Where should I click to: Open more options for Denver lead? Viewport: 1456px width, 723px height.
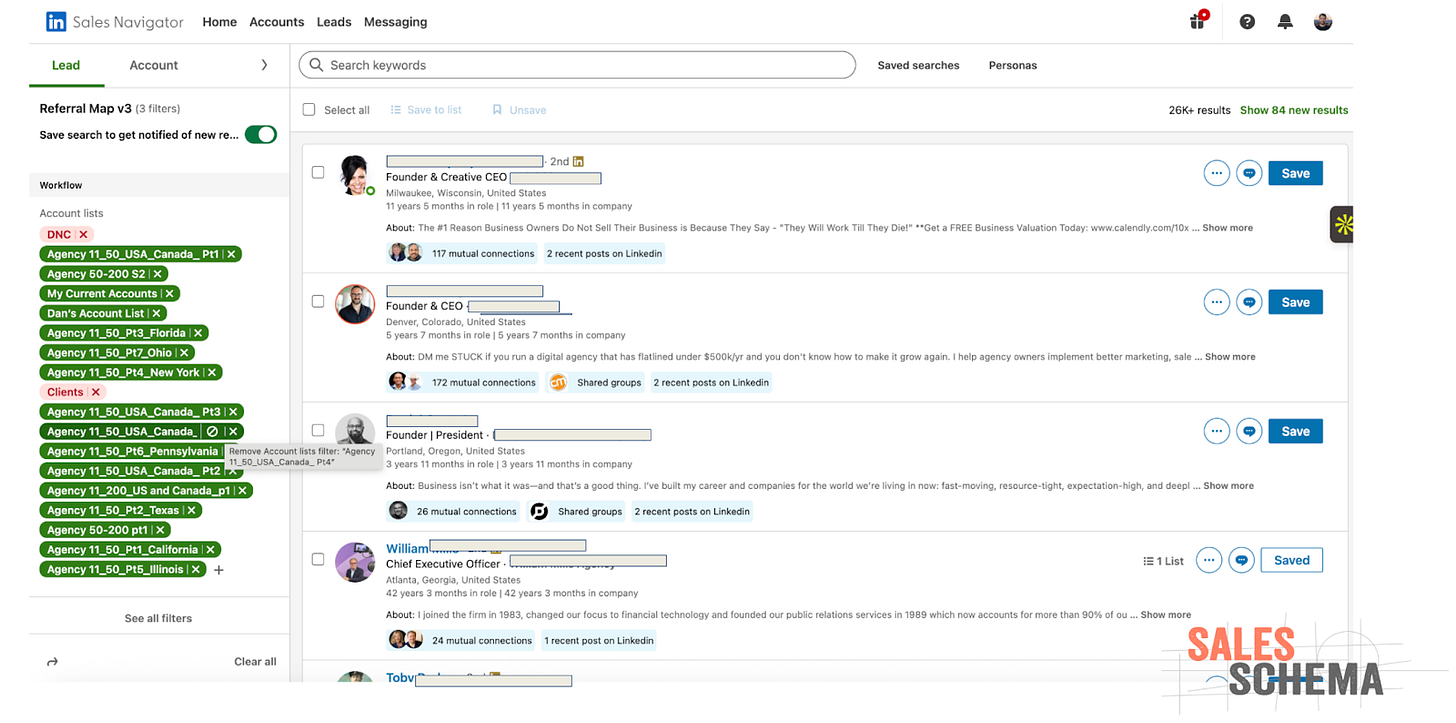coord(1216,302)
